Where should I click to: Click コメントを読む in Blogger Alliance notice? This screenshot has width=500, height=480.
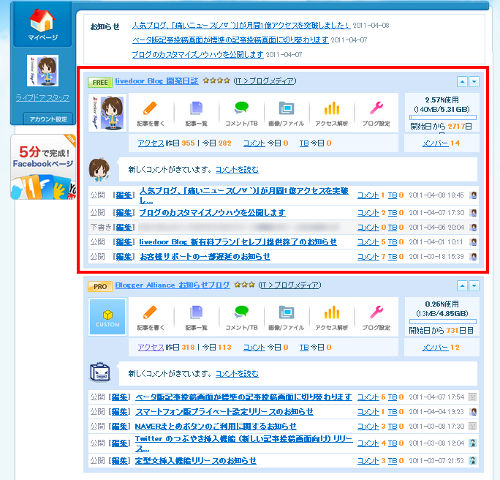(x=237, y=374)
